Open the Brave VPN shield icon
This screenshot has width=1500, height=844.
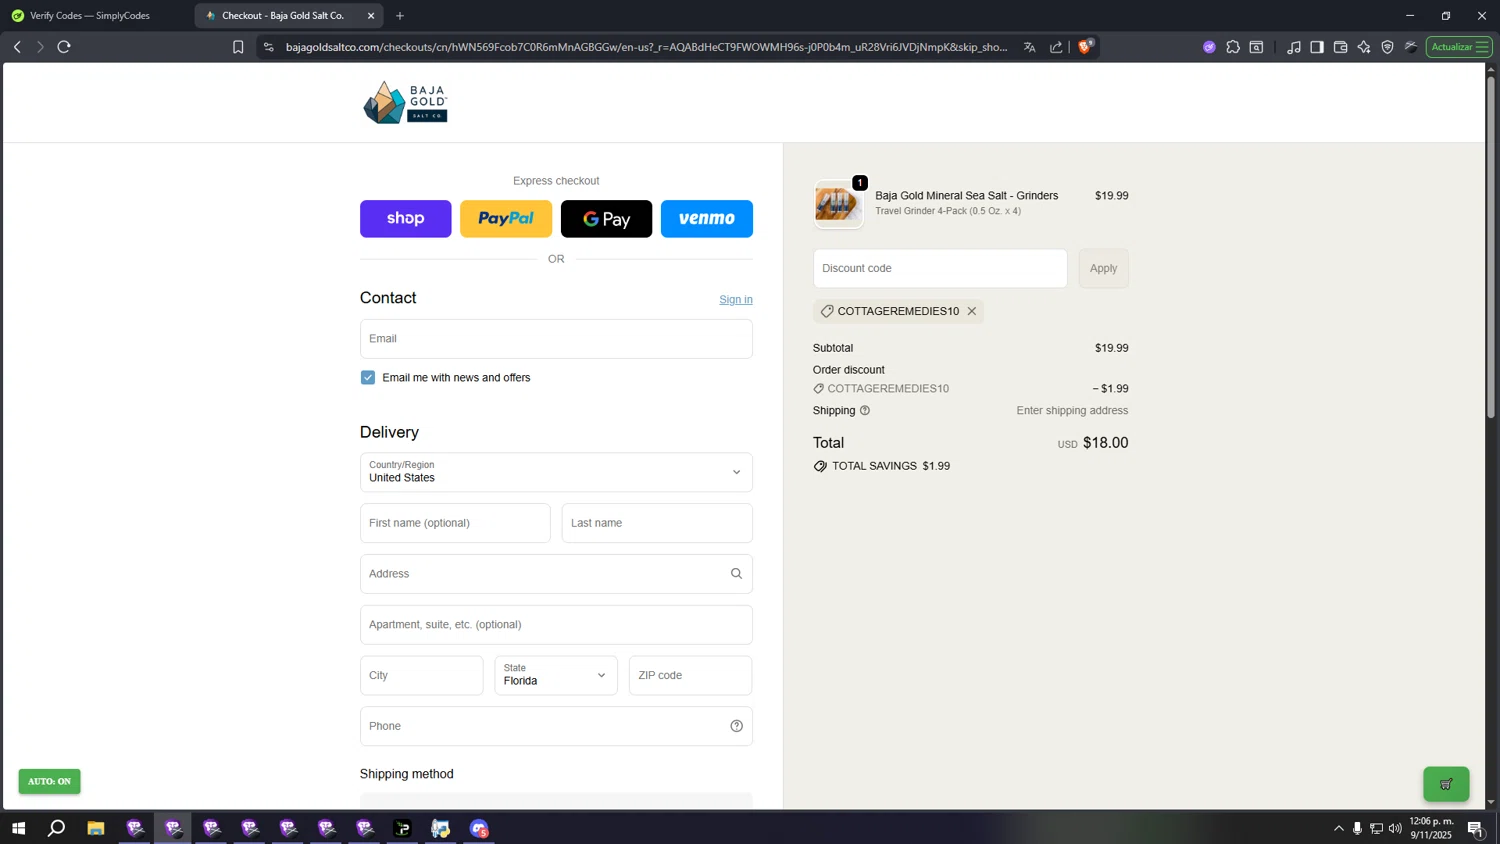coord(1388,47)
